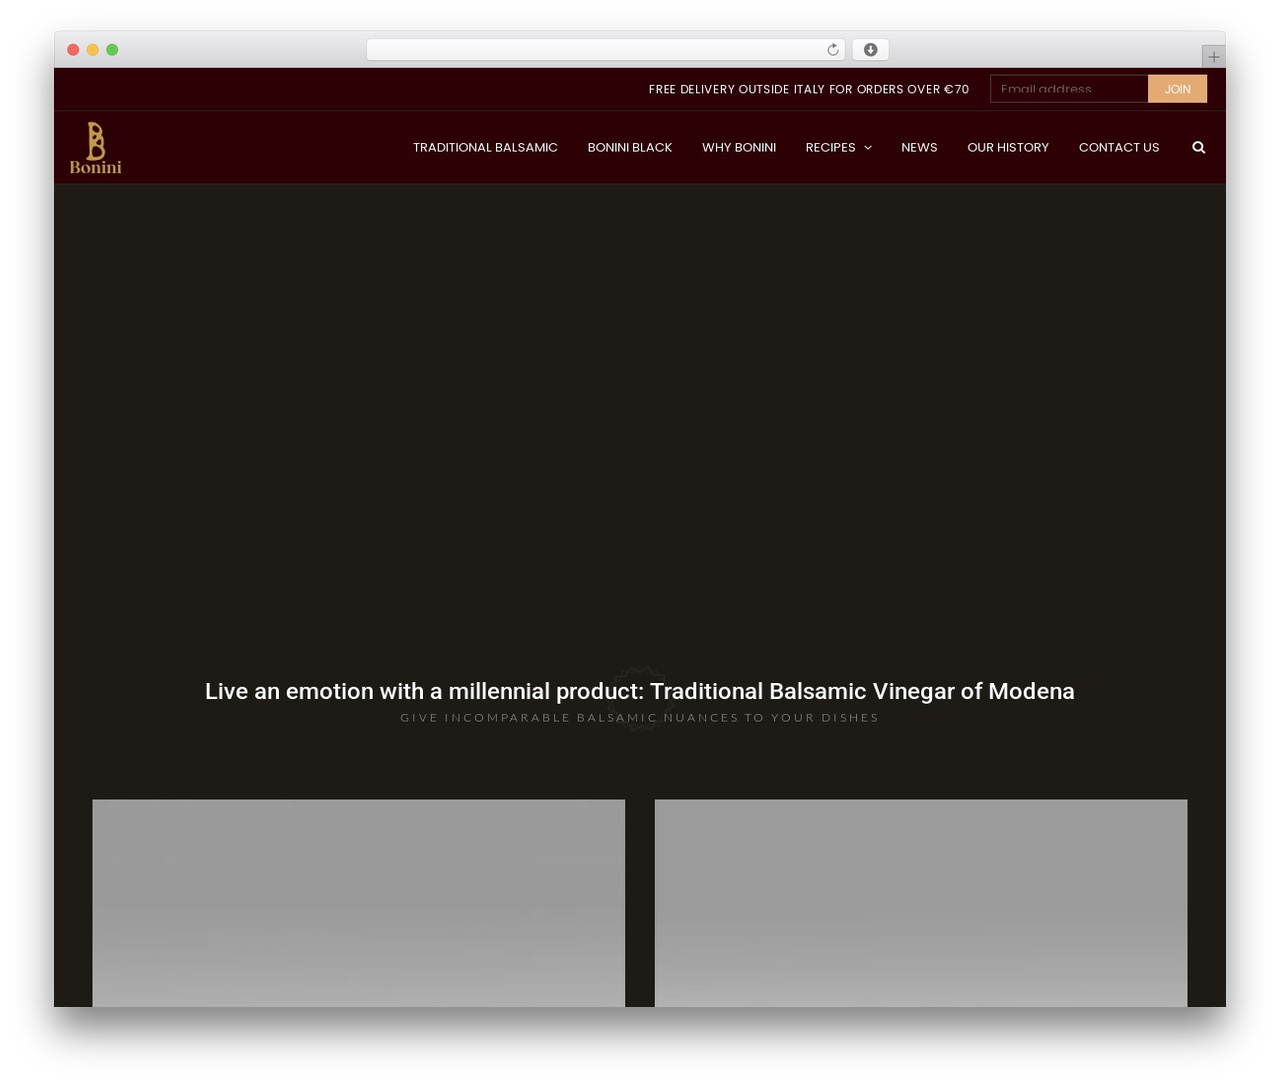Reload the page with the refresh icon
Viewport: 1280px width, 1084px height.
click(832, 50)
